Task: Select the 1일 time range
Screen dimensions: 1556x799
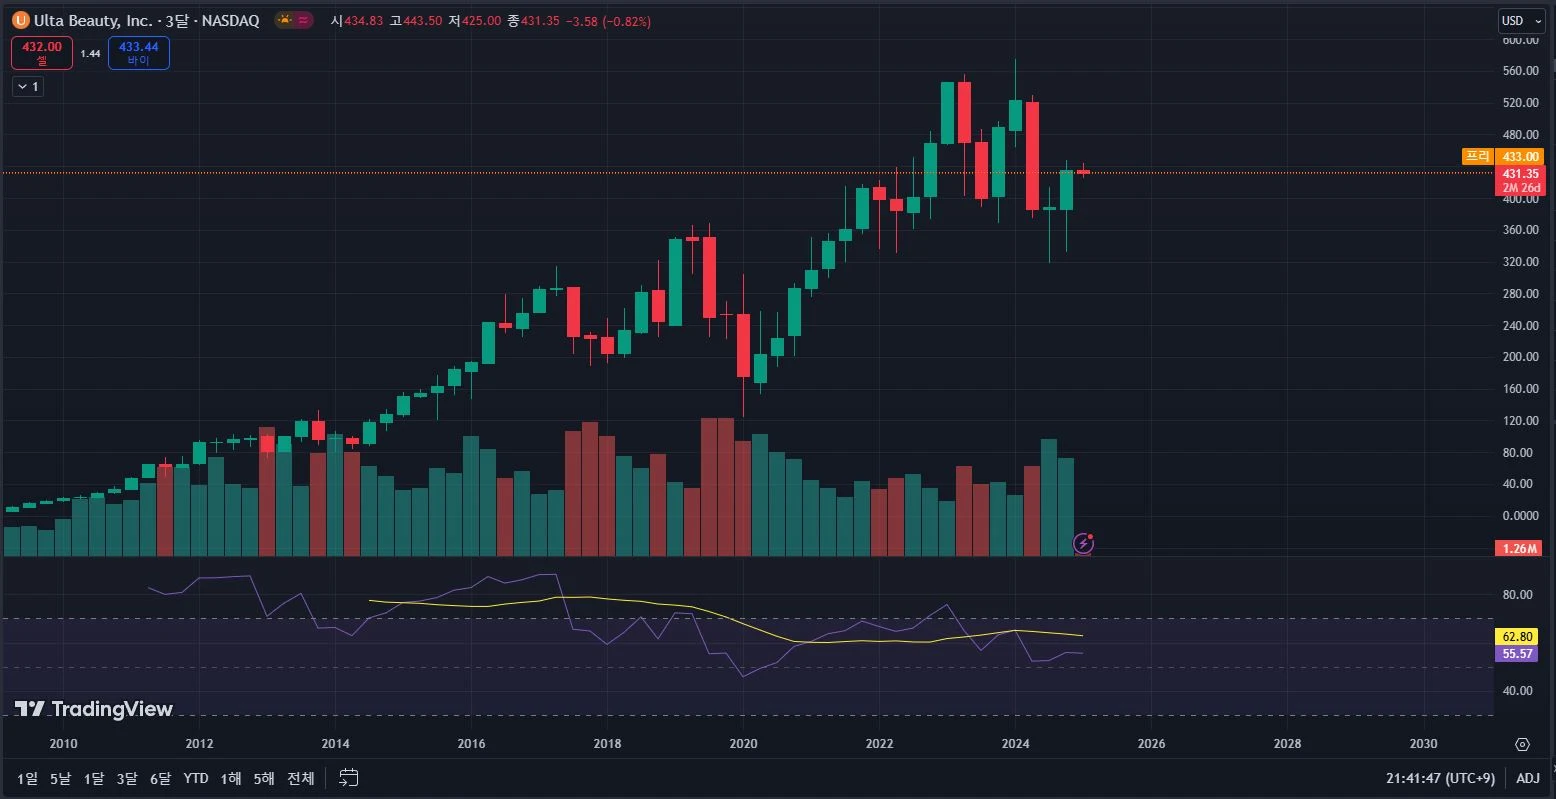Action: click(28, 778)
